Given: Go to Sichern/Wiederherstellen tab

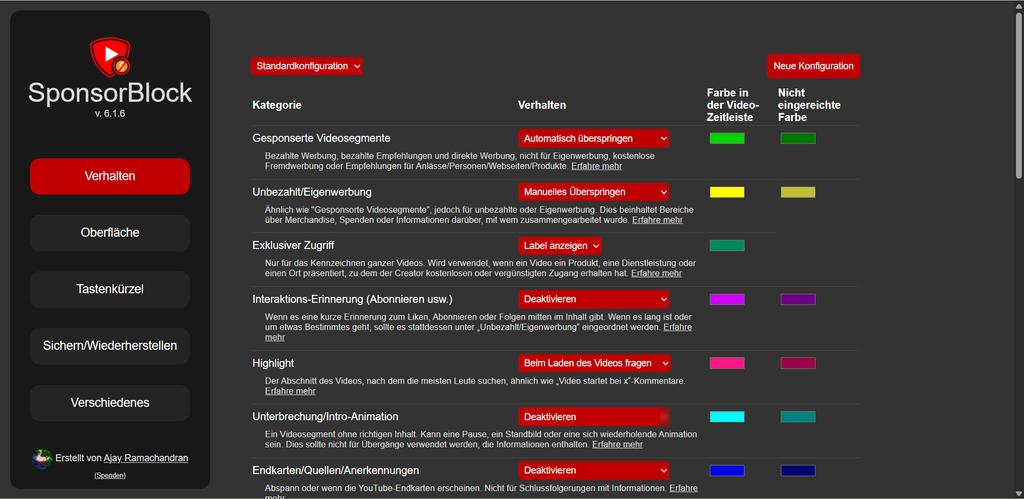Looking at the screenshot, I should pos(110,346).
